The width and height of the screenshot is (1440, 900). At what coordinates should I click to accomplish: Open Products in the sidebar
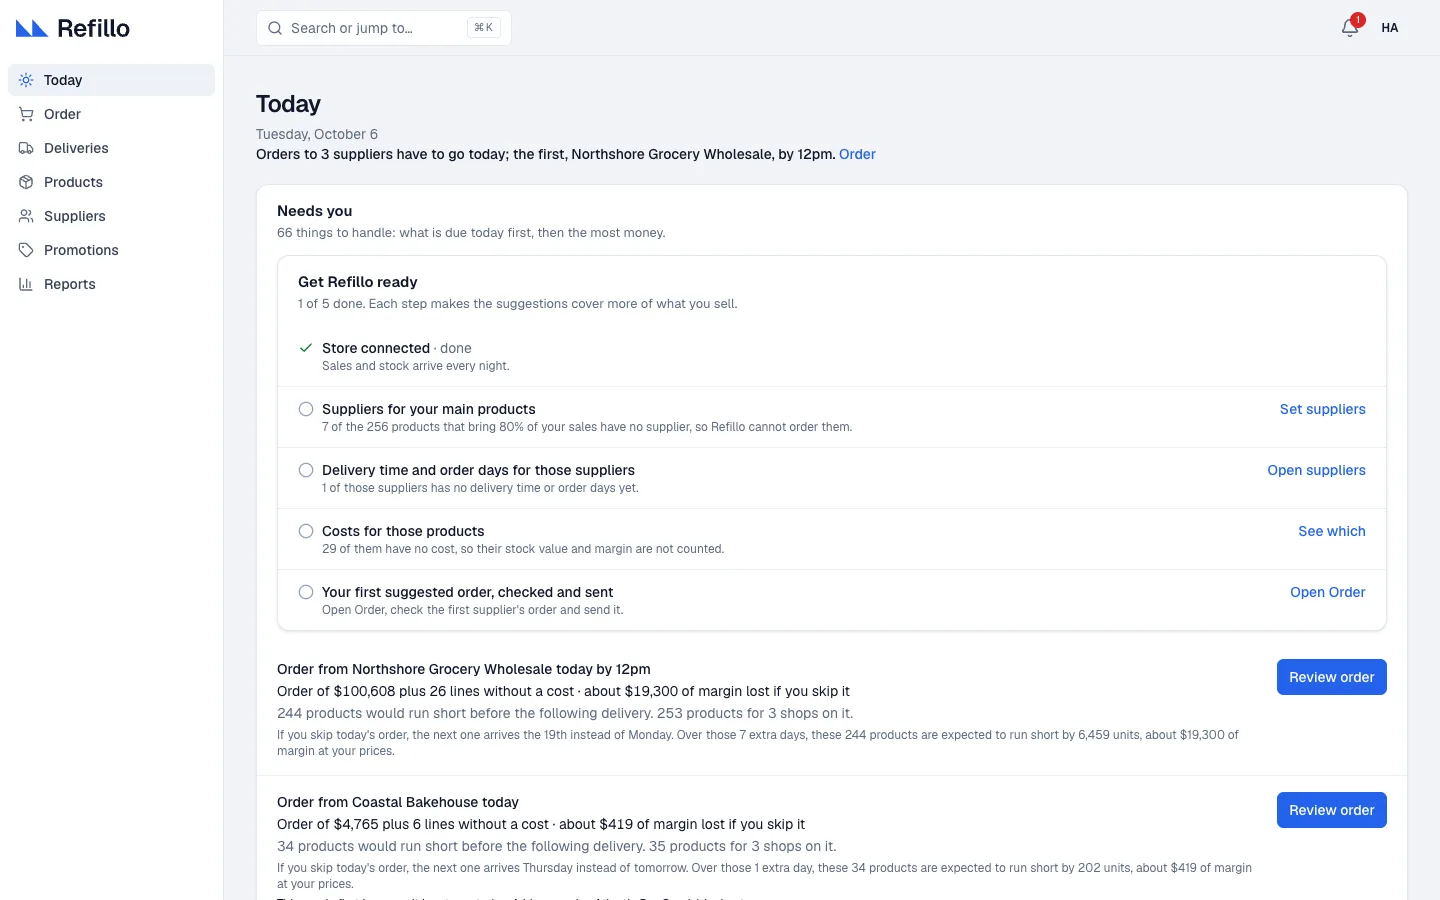pos(111,182)
